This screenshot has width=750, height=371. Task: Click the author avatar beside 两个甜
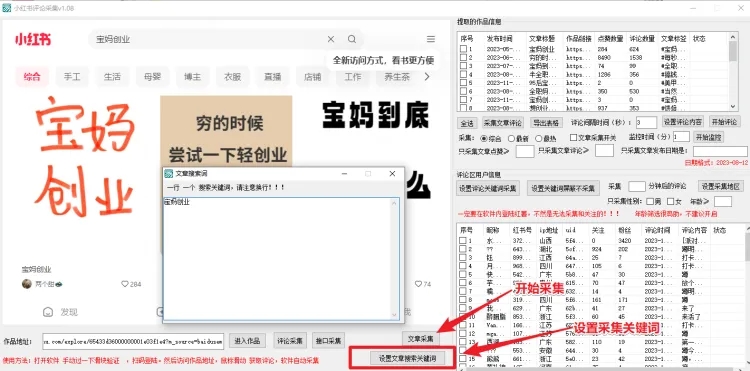27,284
